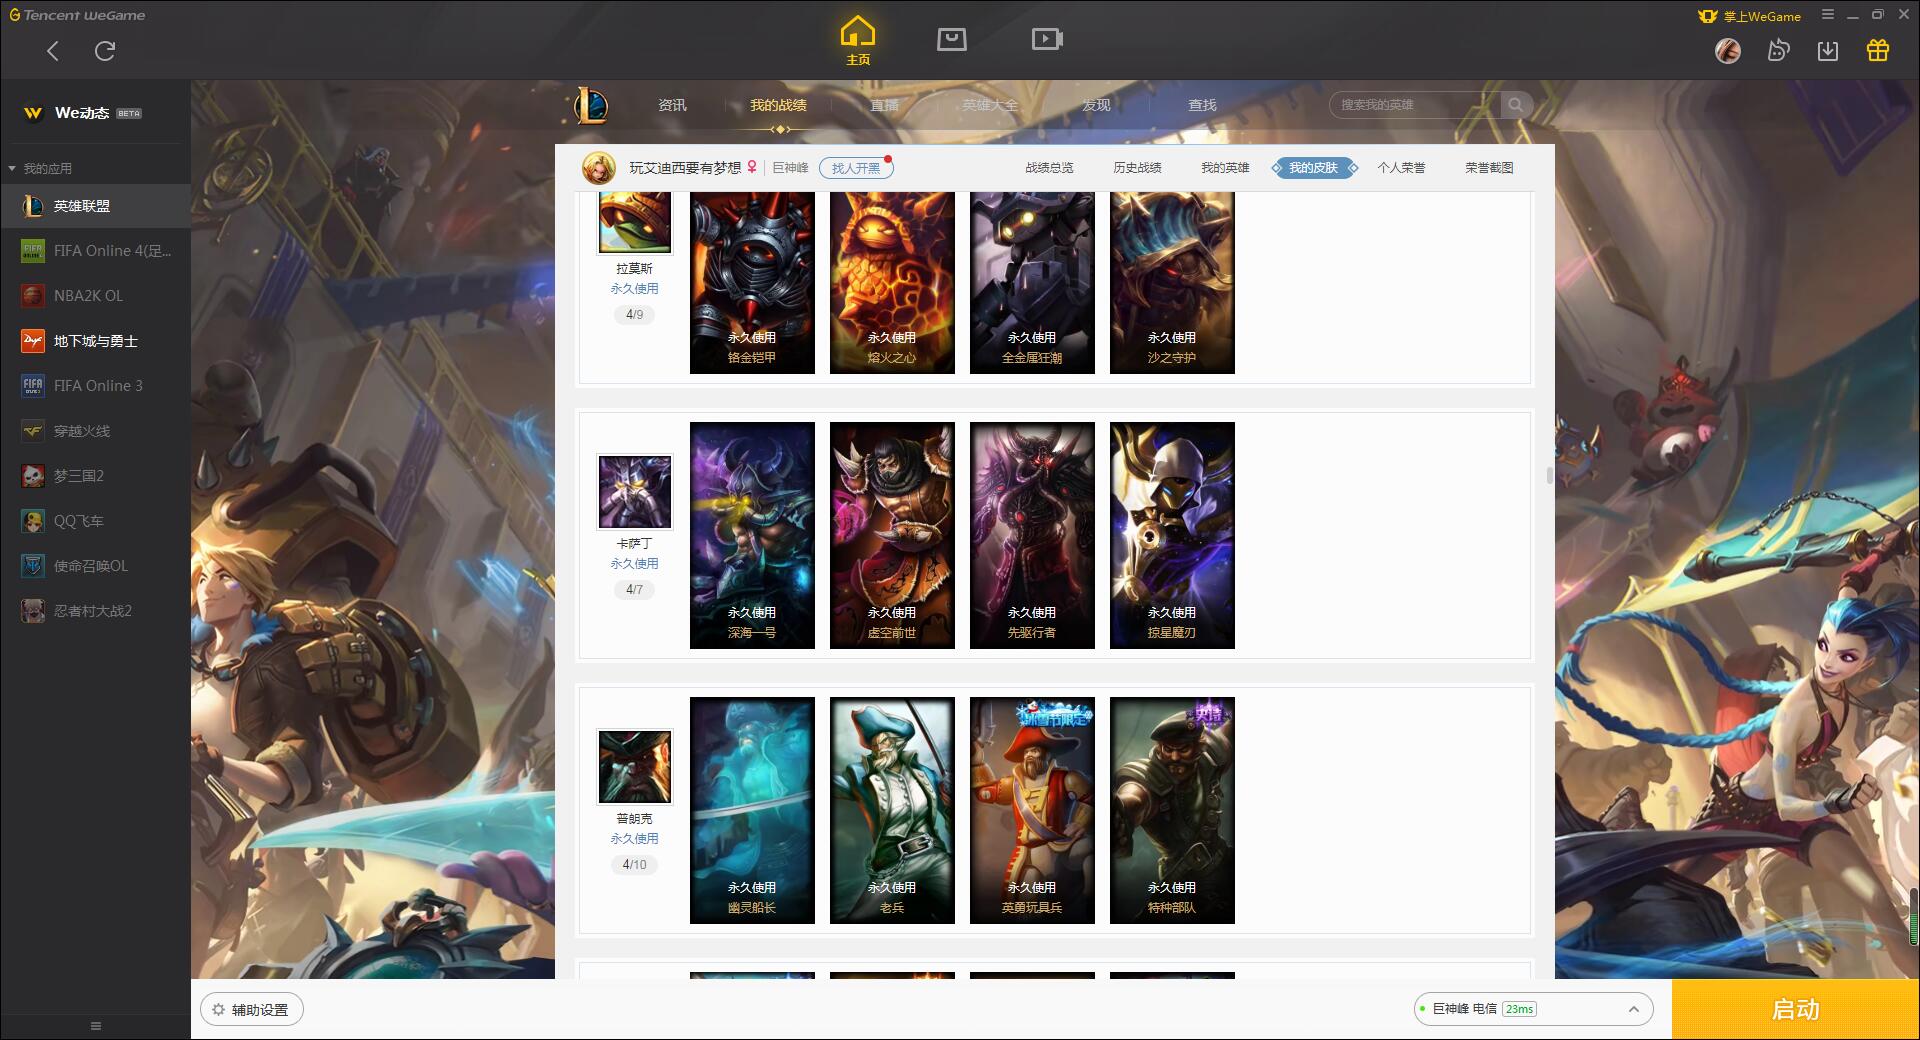Open the 铬金铠甲 skin card
This screenshot has width=1920, height=1040.
pyautogui.click(x=752, y=283)
